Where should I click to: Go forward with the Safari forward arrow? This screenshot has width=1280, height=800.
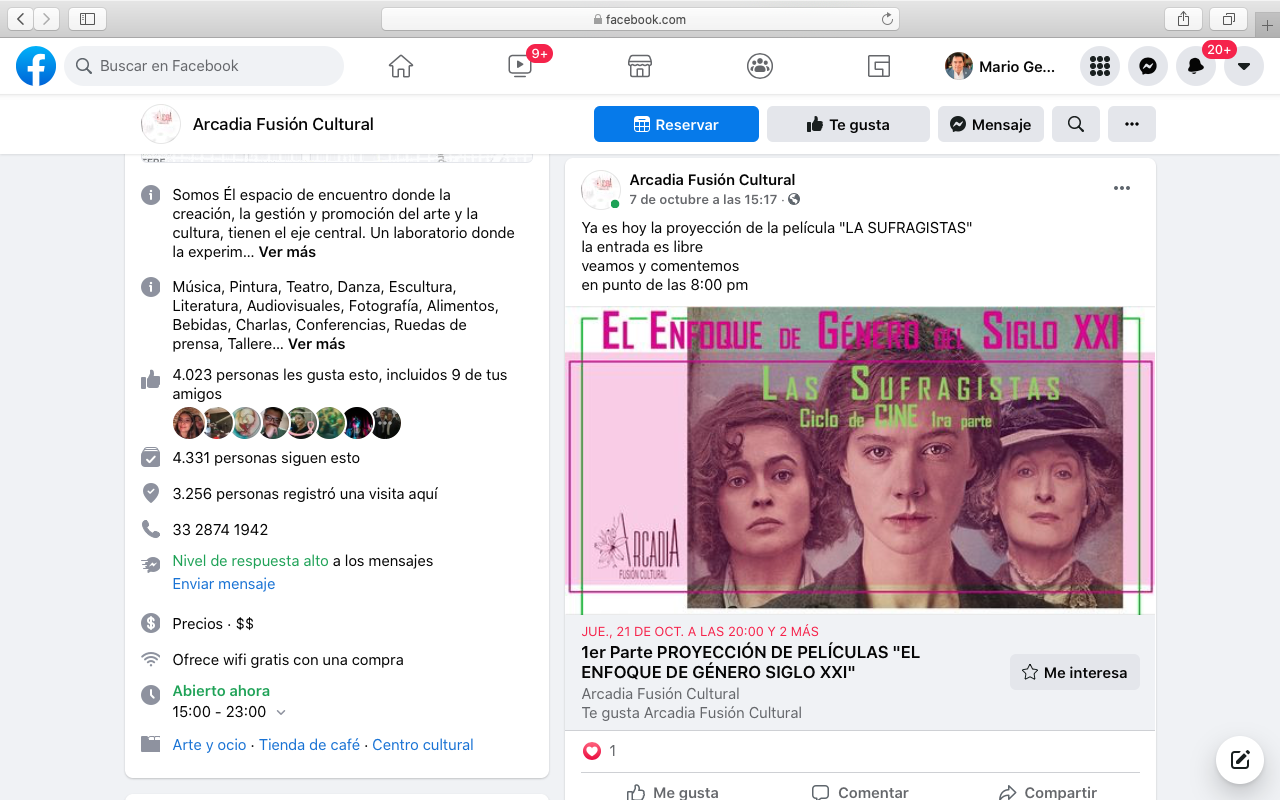47,18
